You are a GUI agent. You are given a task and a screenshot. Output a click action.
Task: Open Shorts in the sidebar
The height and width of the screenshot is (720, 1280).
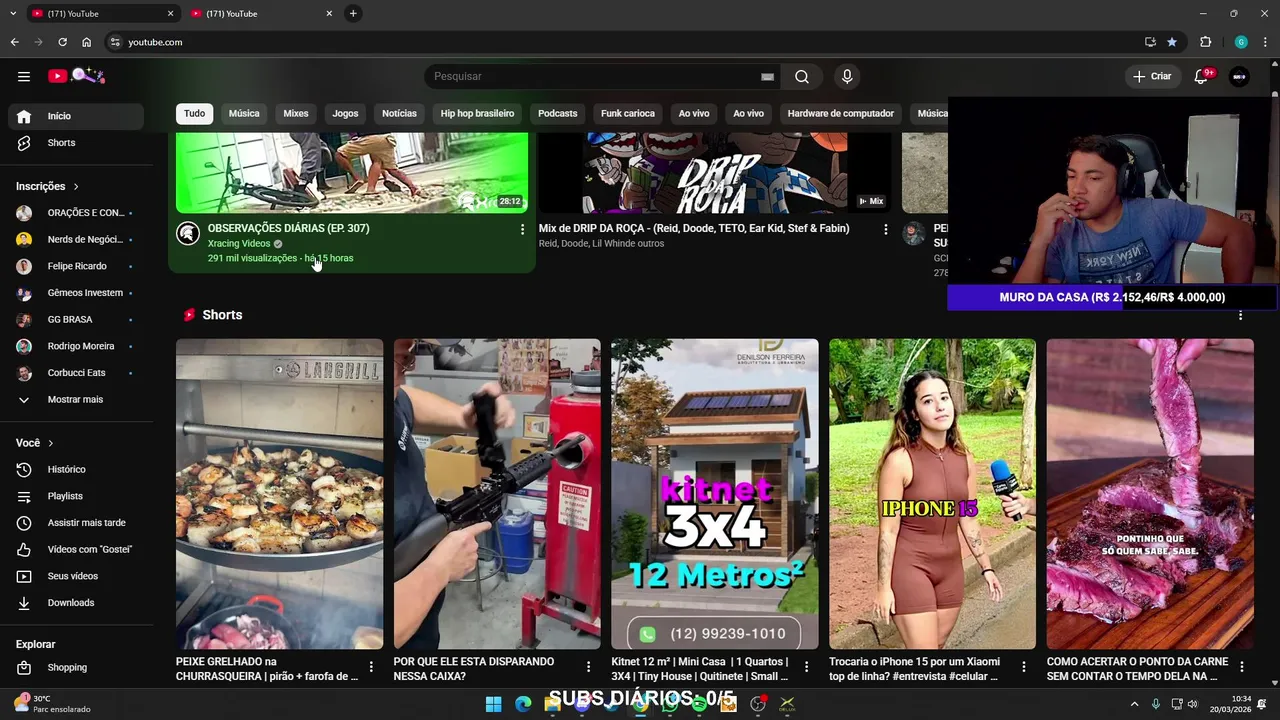76,143
